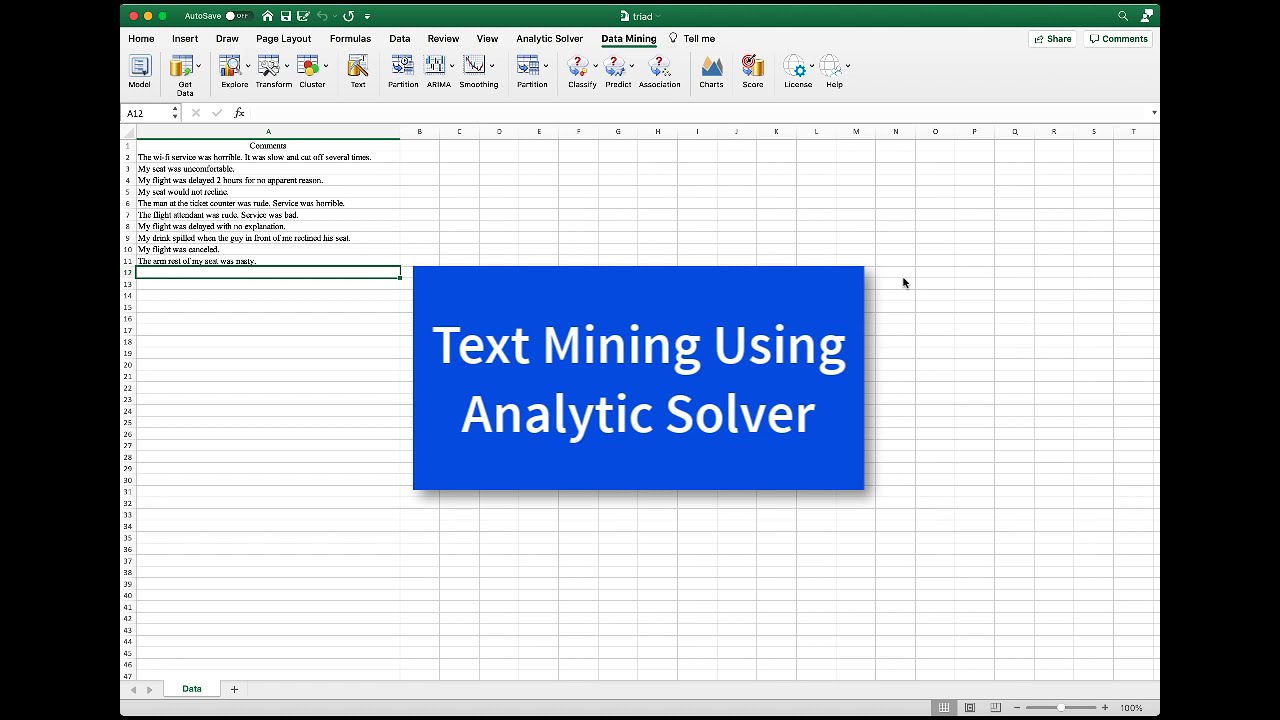Add a new sheet with the plus button

pyautogui.click(x=234, y=689)
